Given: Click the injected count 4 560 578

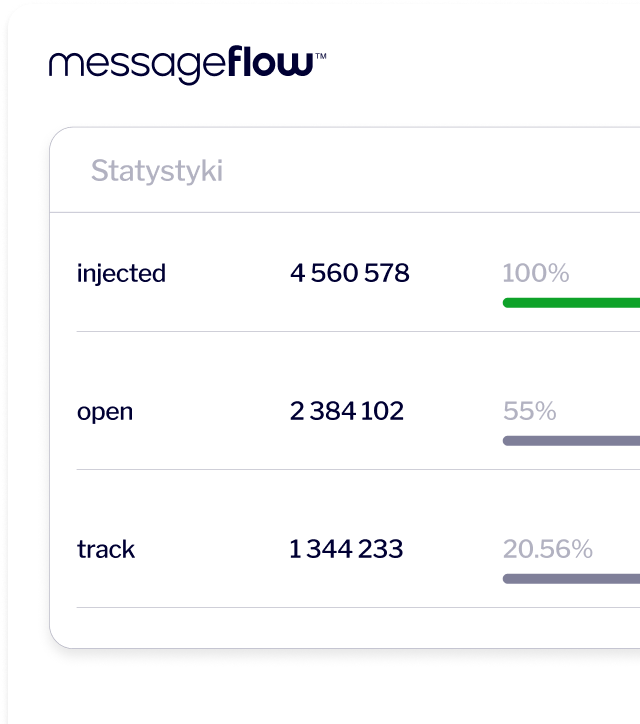Looking at the screenshot, I should pyautogui.click(x=350, y=273).
